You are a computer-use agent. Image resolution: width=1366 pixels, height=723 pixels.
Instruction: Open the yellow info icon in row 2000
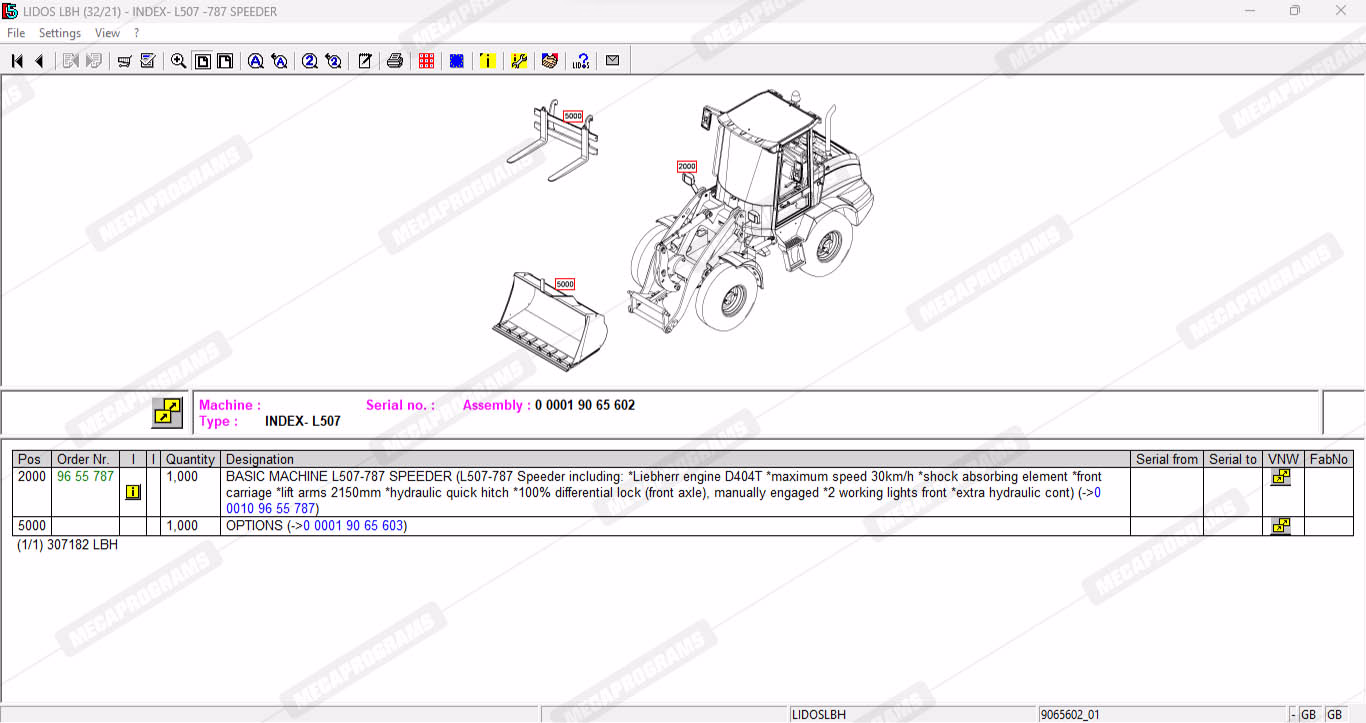(x=133, y=492)
